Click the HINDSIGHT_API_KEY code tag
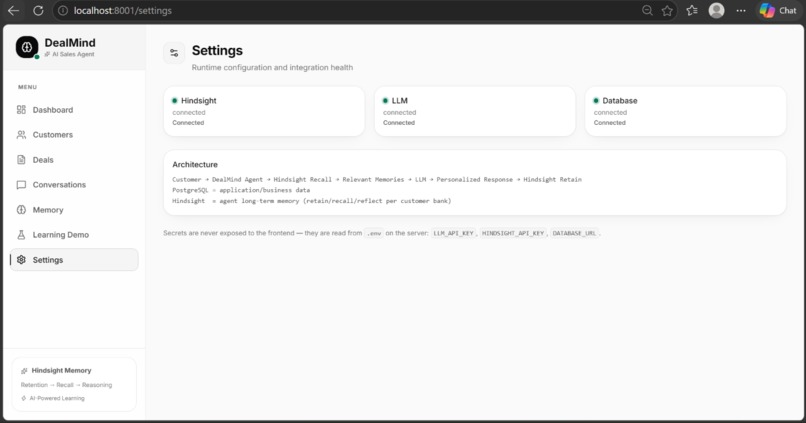The height and width of the screenshot is (423, 806). point(513,233)
